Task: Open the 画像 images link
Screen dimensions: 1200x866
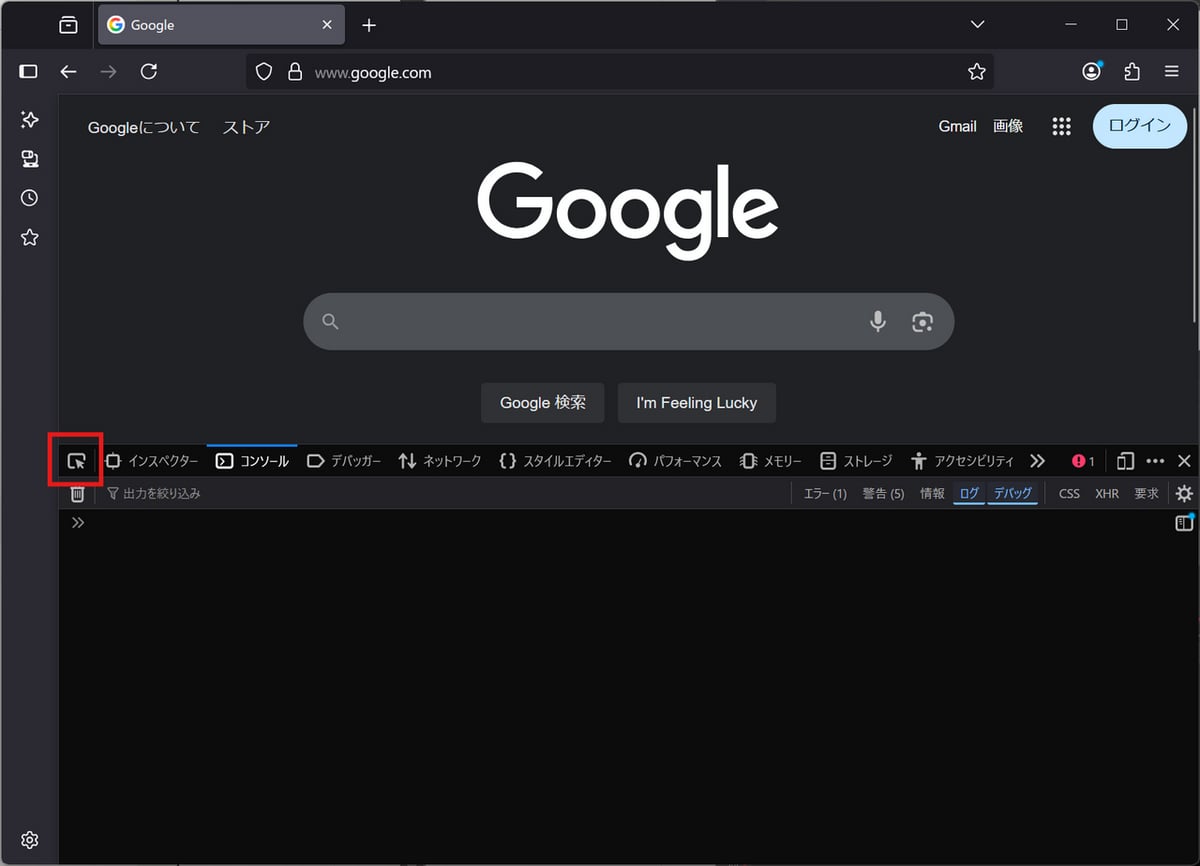Action: pyautogui.click(x=1008, y=126)
